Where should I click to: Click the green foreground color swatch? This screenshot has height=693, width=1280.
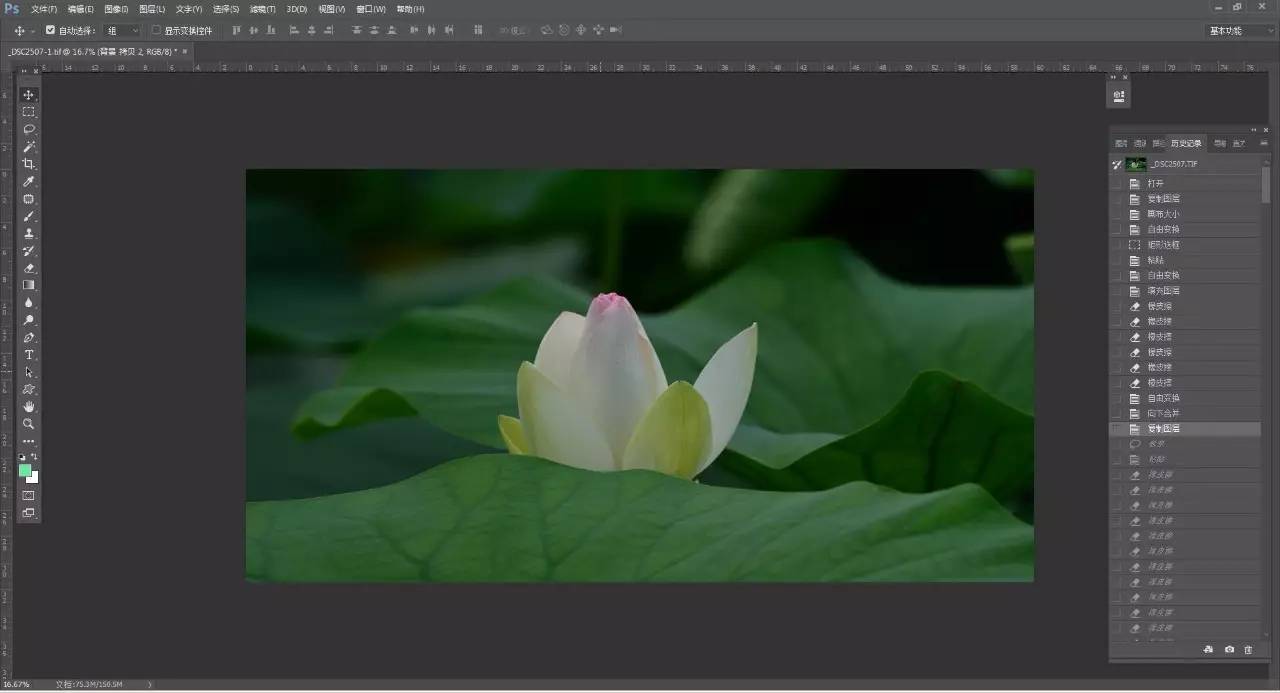pos(25,470)
